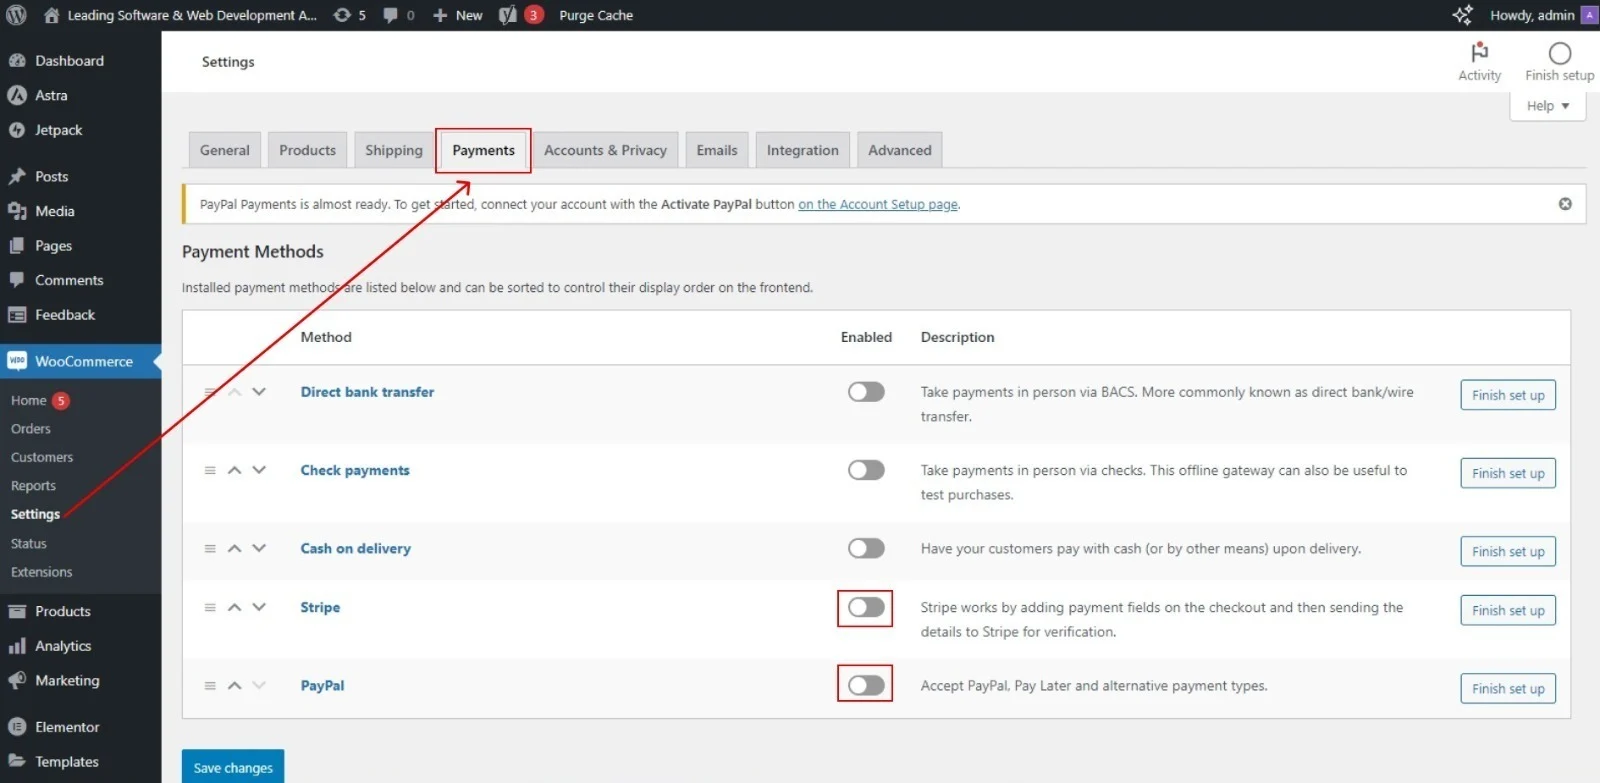
Task: Click Finish set up for Direct bank transfer
Action: [1508, 395]
